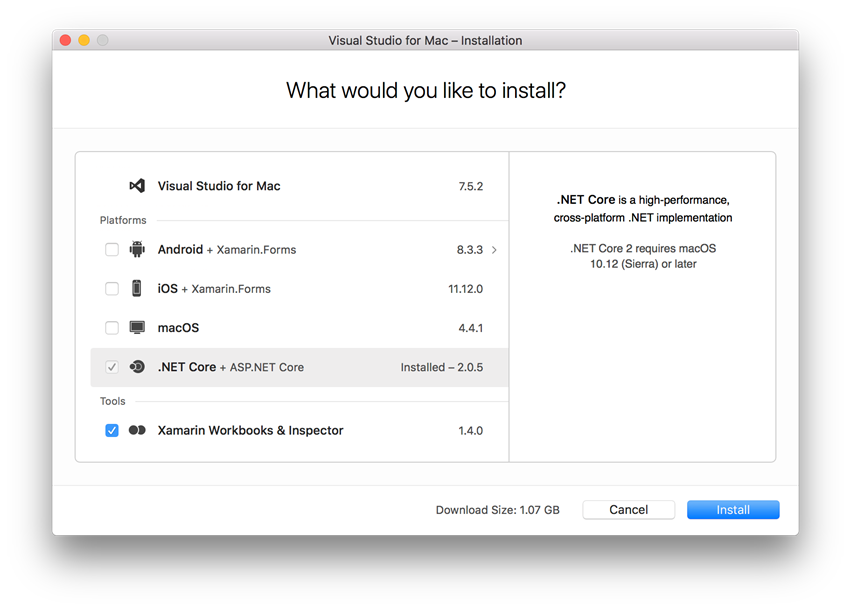Select the Visual Studio for Mac row label
The image size is (851, 610).
pyautogui.click(x=219, y=186)
